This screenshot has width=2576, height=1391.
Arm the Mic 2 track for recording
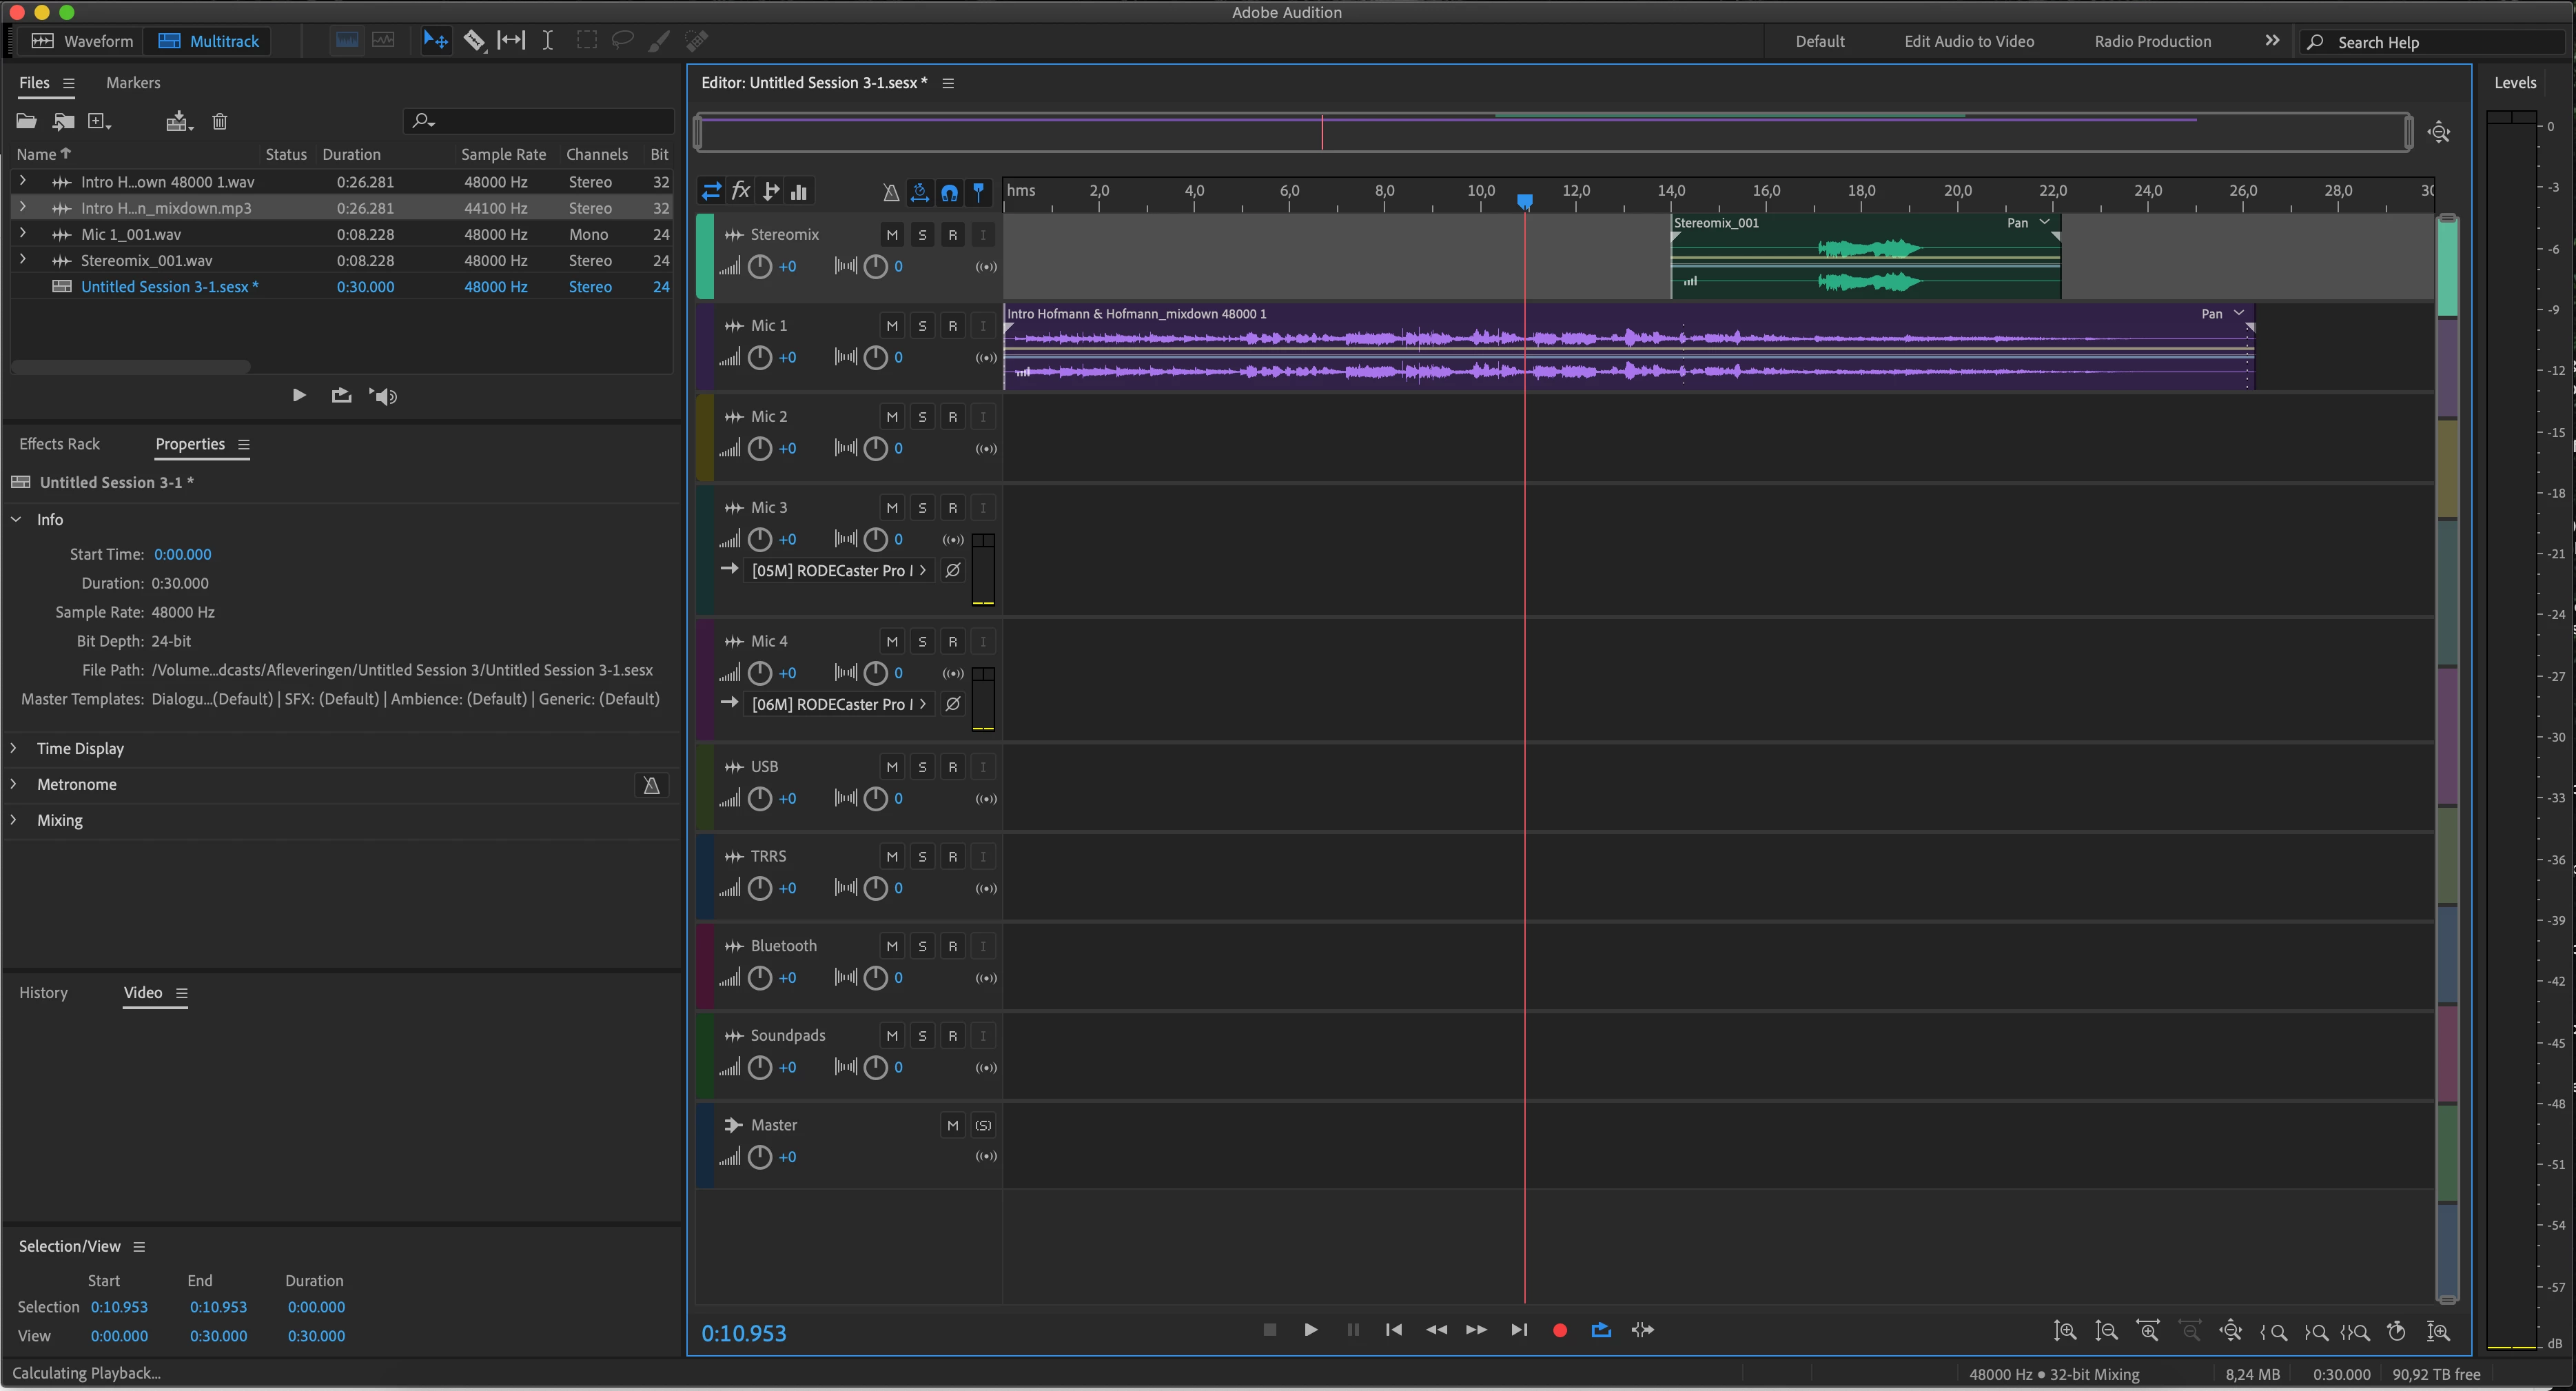pyautogui.click(x=952, y=417)
